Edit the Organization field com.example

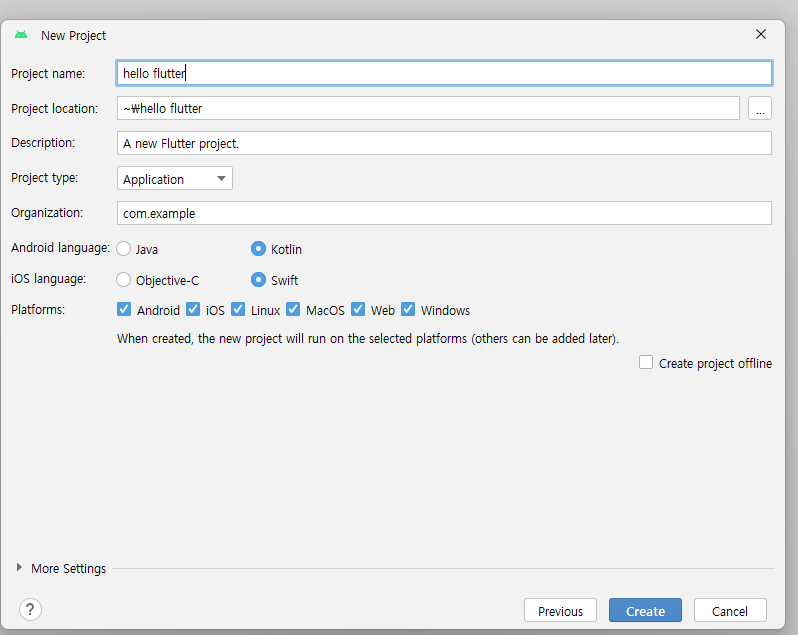(x=444, y=213)
